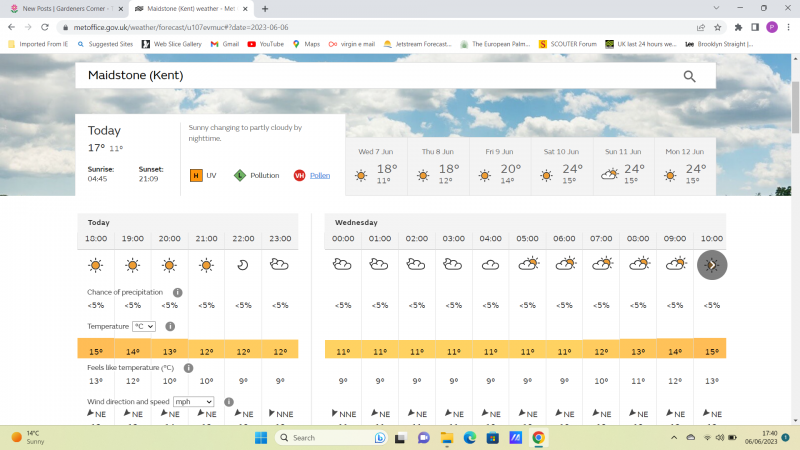
Task: Open the Jetstream Forecast bookmark
Action: (417, 44)
